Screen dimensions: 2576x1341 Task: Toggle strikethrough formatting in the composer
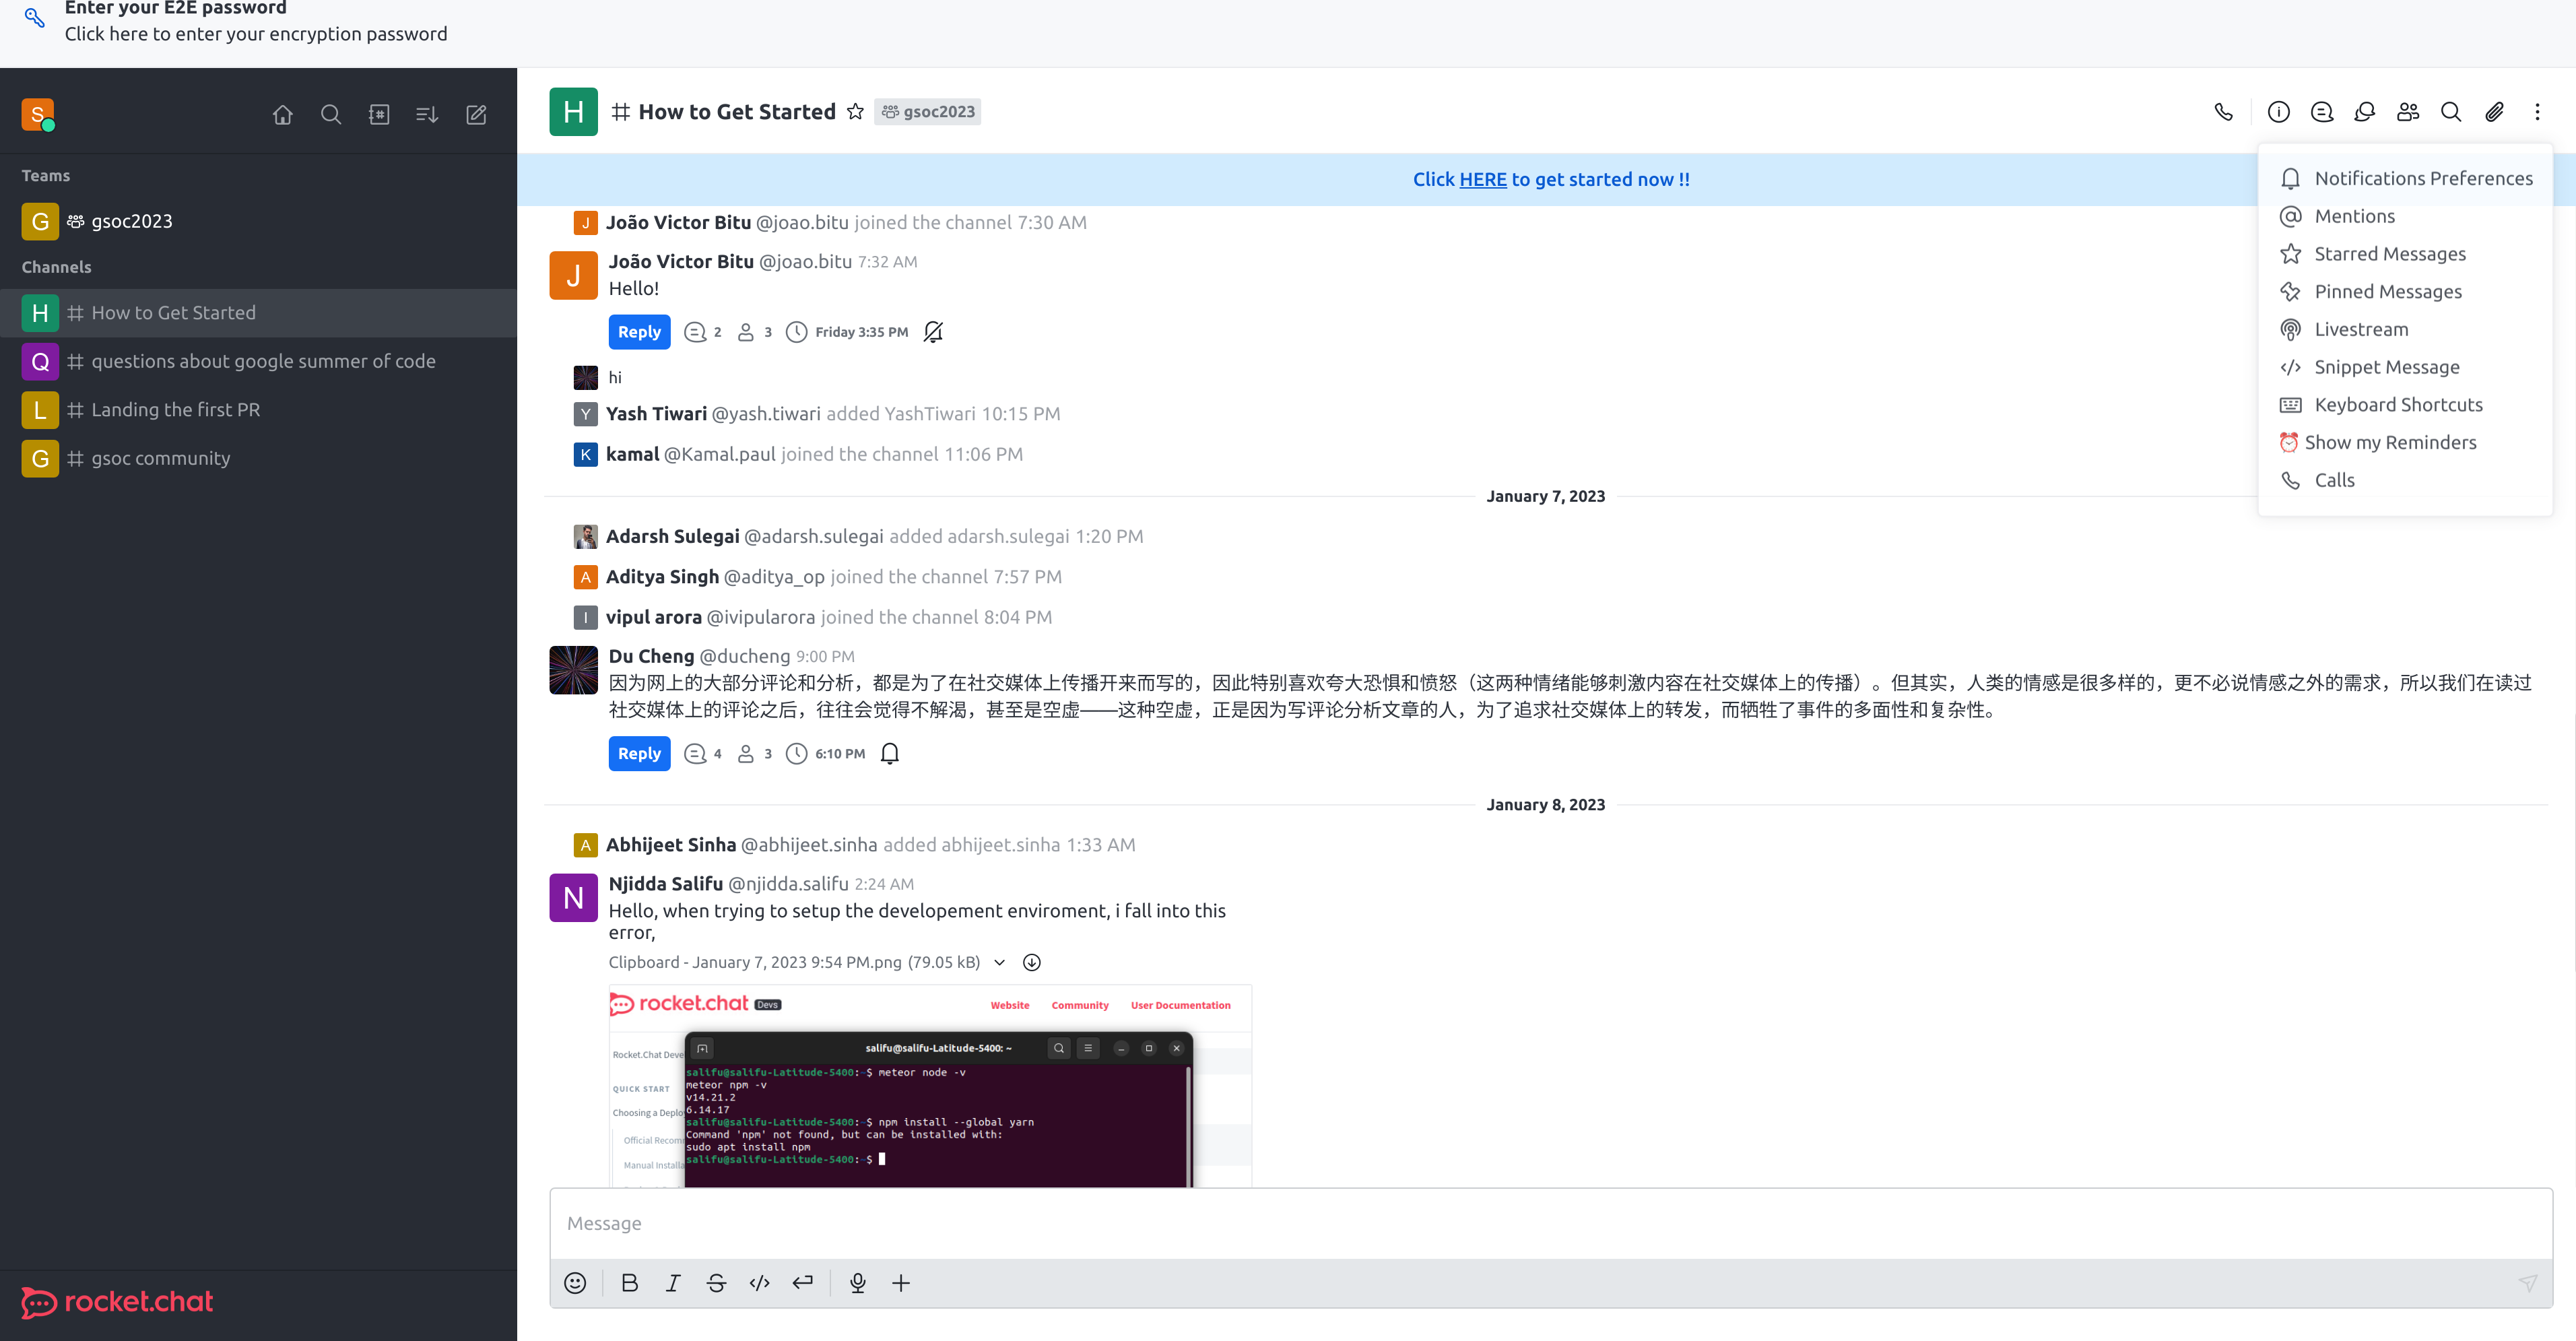click(716, 1283)
